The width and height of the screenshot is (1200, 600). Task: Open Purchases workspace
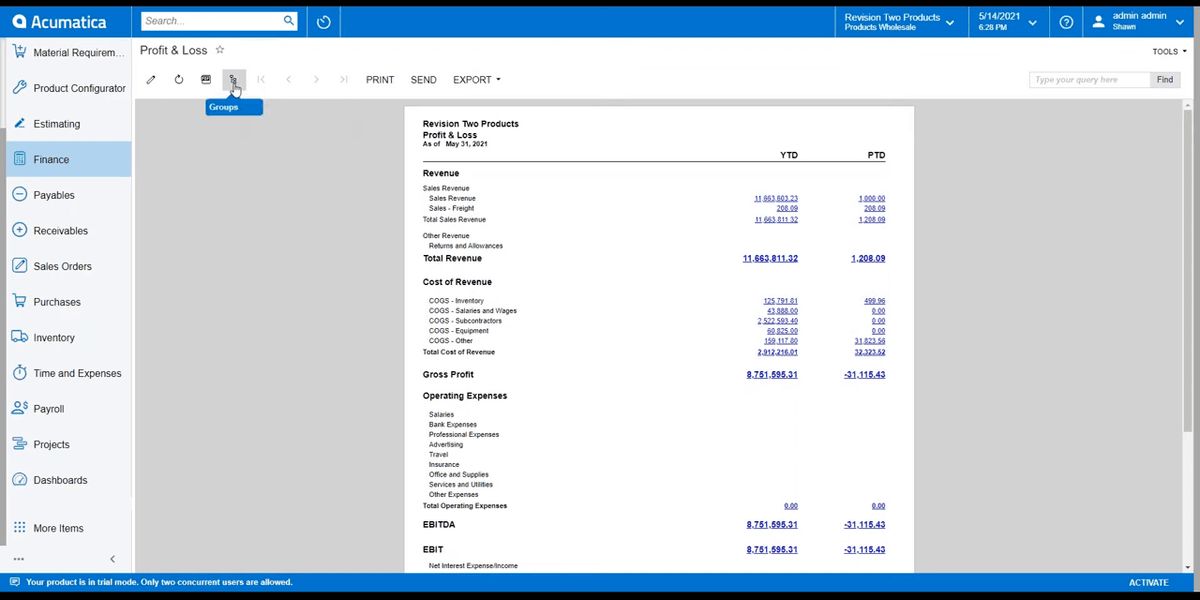pyautogui.click(x=65, y=302)
